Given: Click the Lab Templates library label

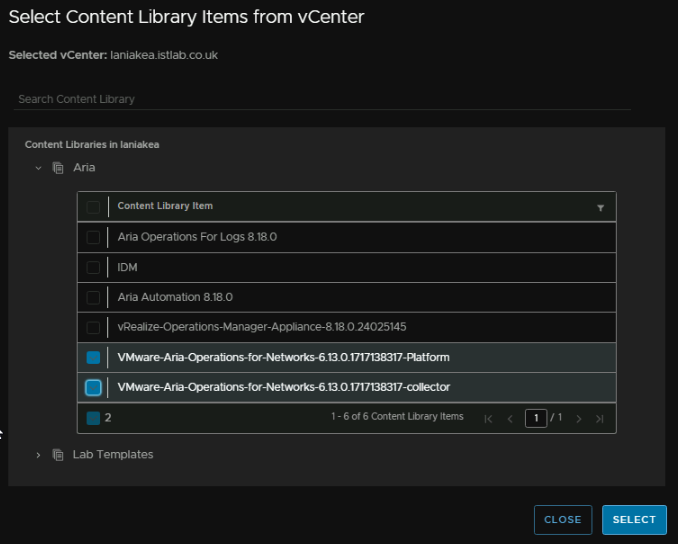Looking at the screenshot, I should [x=113, y=454].
